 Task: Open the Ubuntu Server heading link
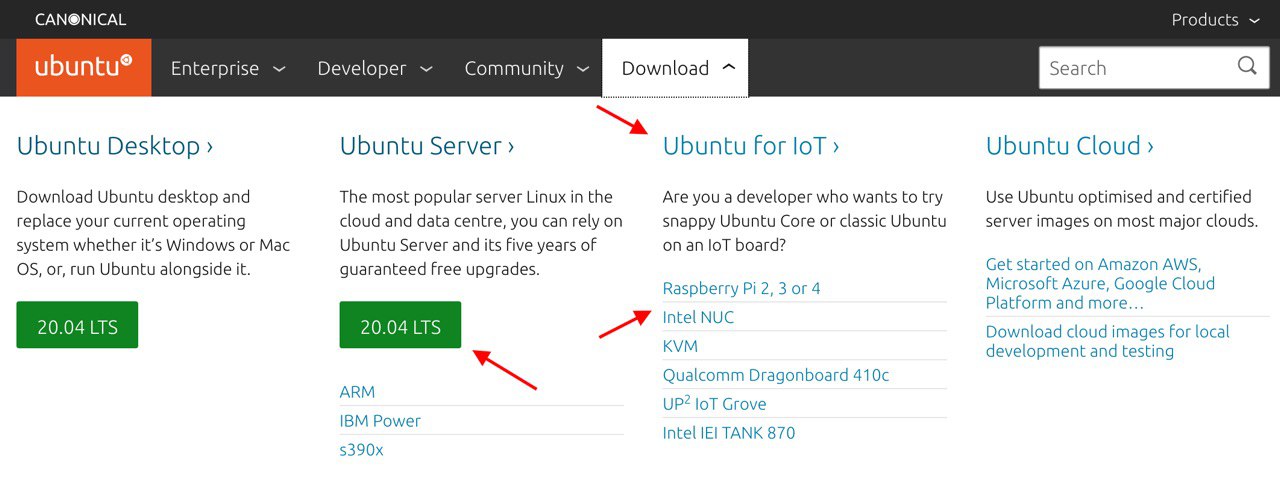point(427,146)
